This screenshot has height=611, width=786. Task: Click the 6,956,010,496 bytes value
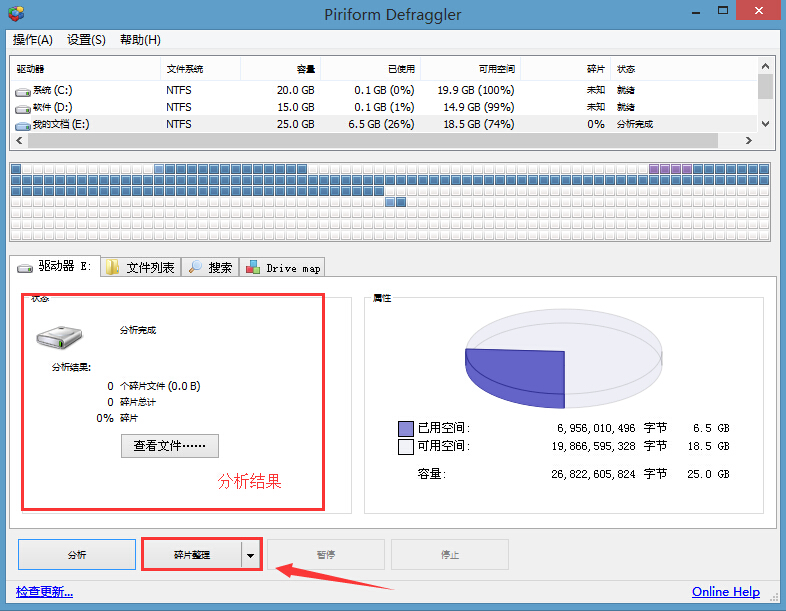click(596, 429)
